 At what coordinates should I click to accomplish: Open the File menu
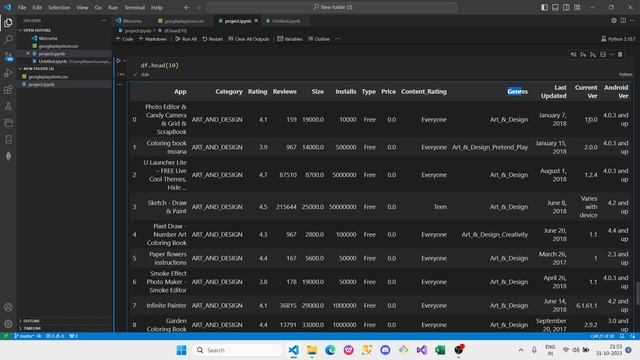click(22, 7)
